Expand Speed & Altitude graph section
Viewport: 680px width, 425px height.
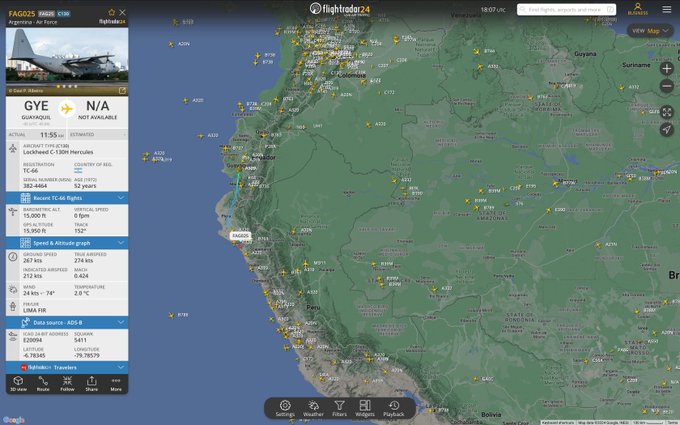(67, 243)
